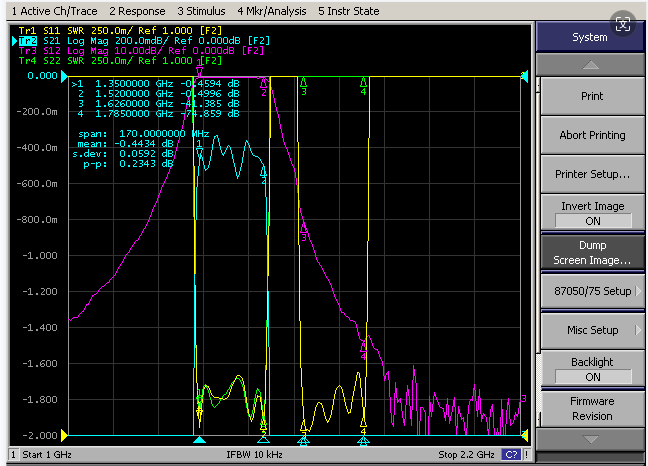Click the yellow reference triangle at bottom left
648x466 pixels.
click(x=64, y=435)
